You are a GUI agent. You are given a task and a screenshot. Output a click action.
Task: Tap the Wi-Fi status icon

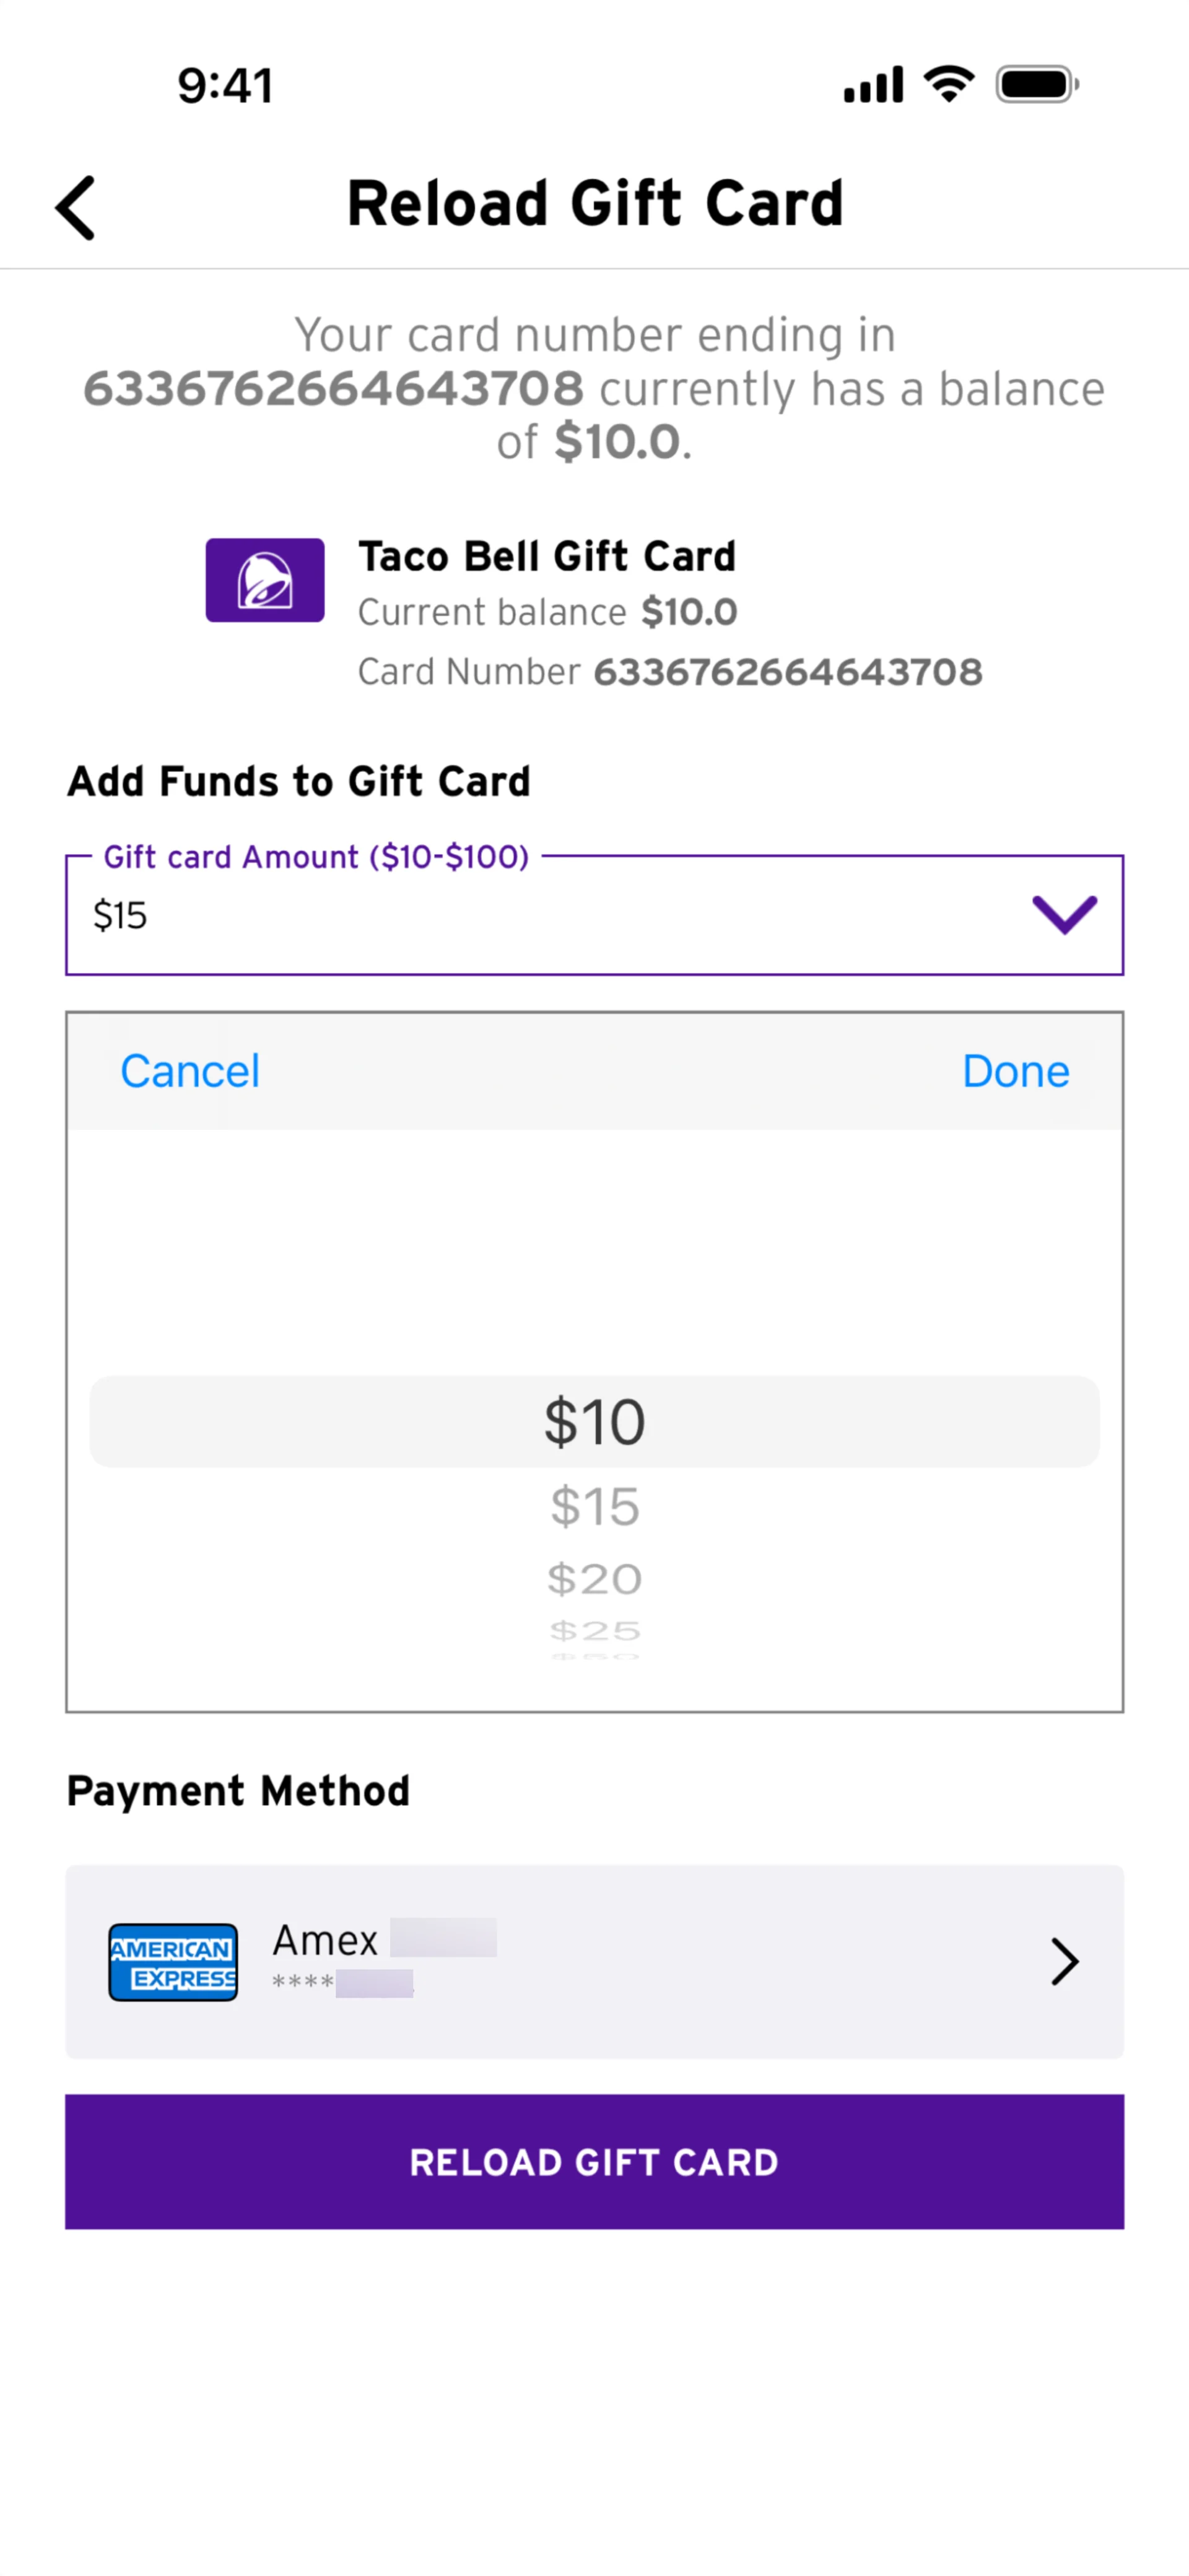click(949, 84)
